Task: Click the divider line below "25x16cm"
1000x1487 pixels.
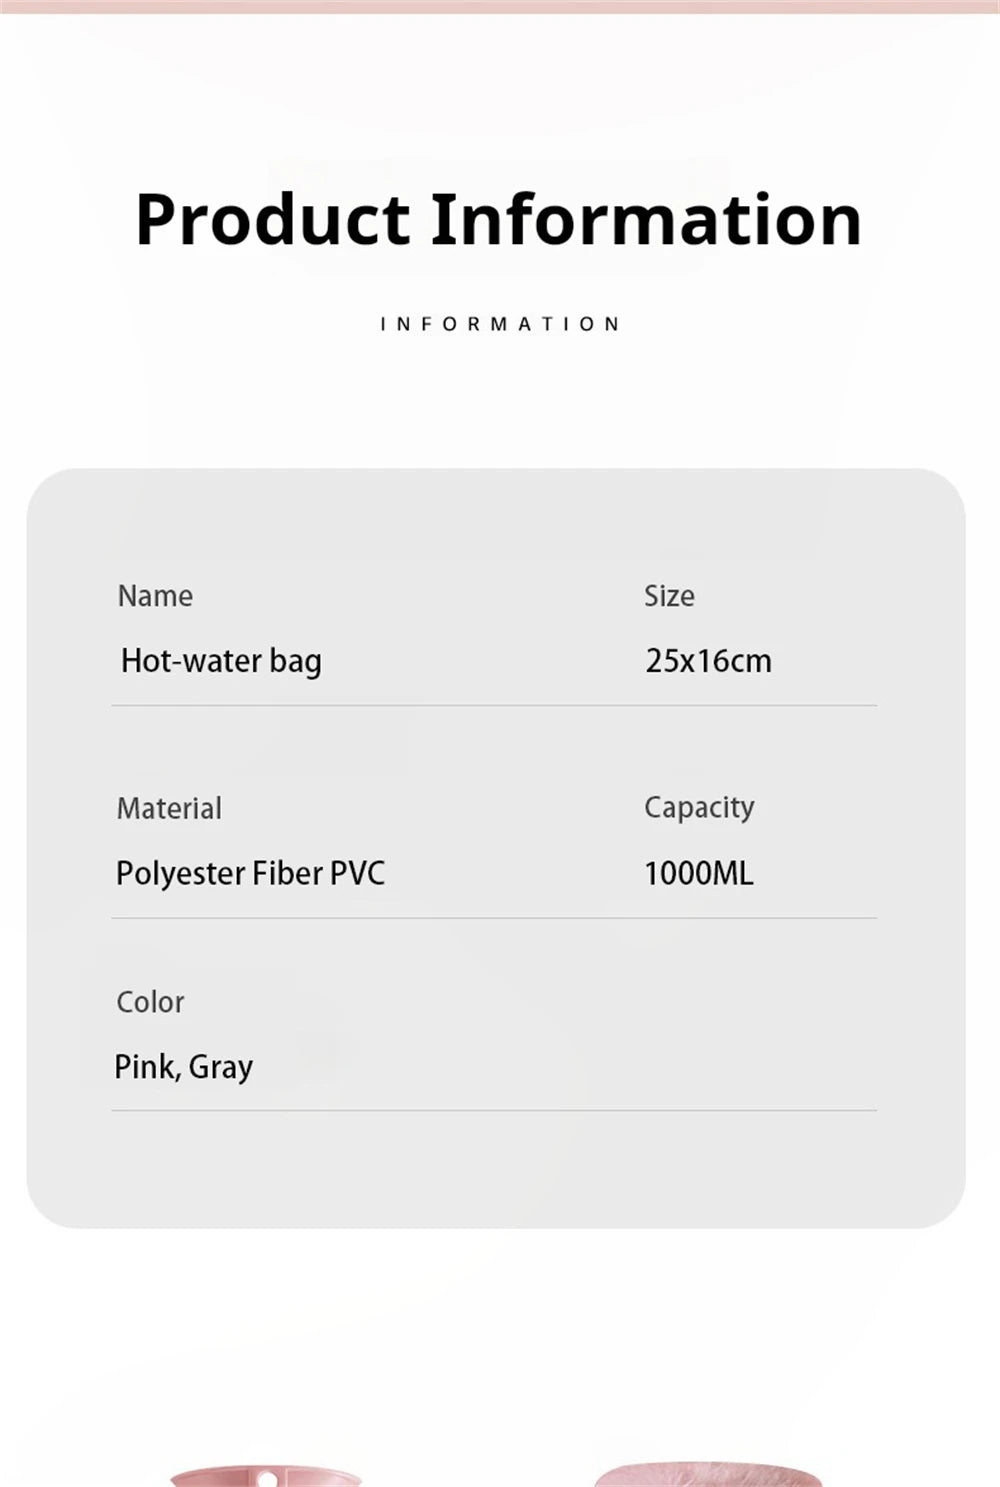Action: click(x=760, y=705)
